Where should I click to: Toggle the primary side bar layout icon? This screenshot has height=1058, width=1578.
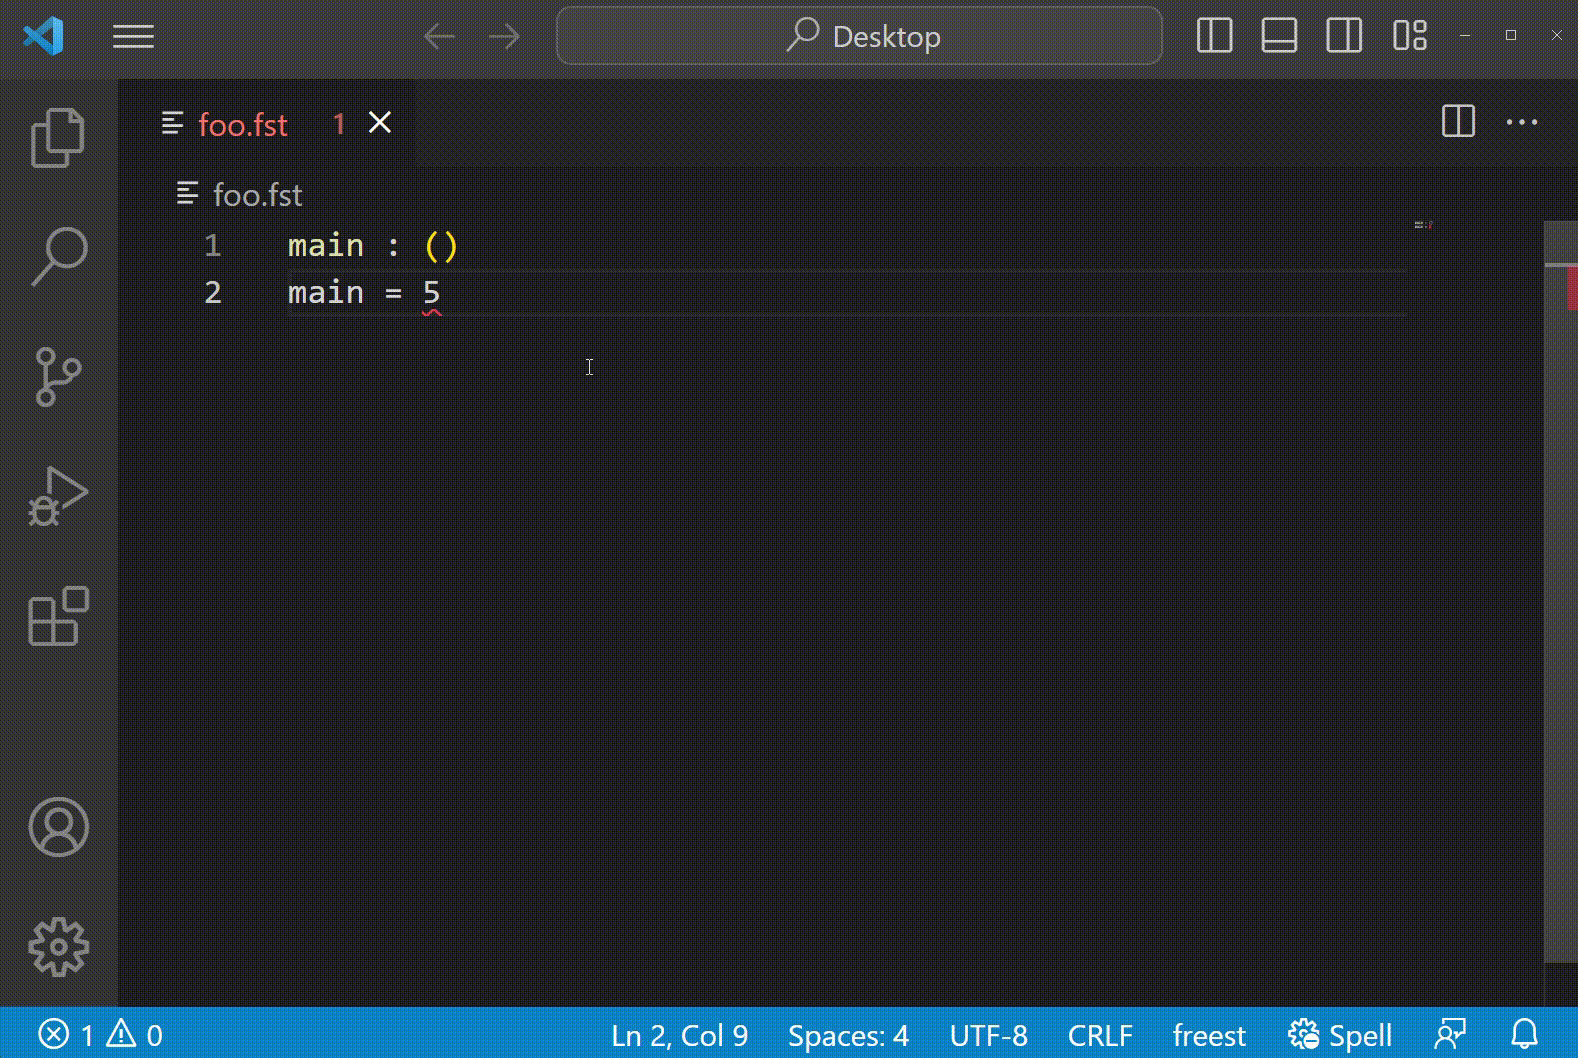click(x=1214, y=36)
